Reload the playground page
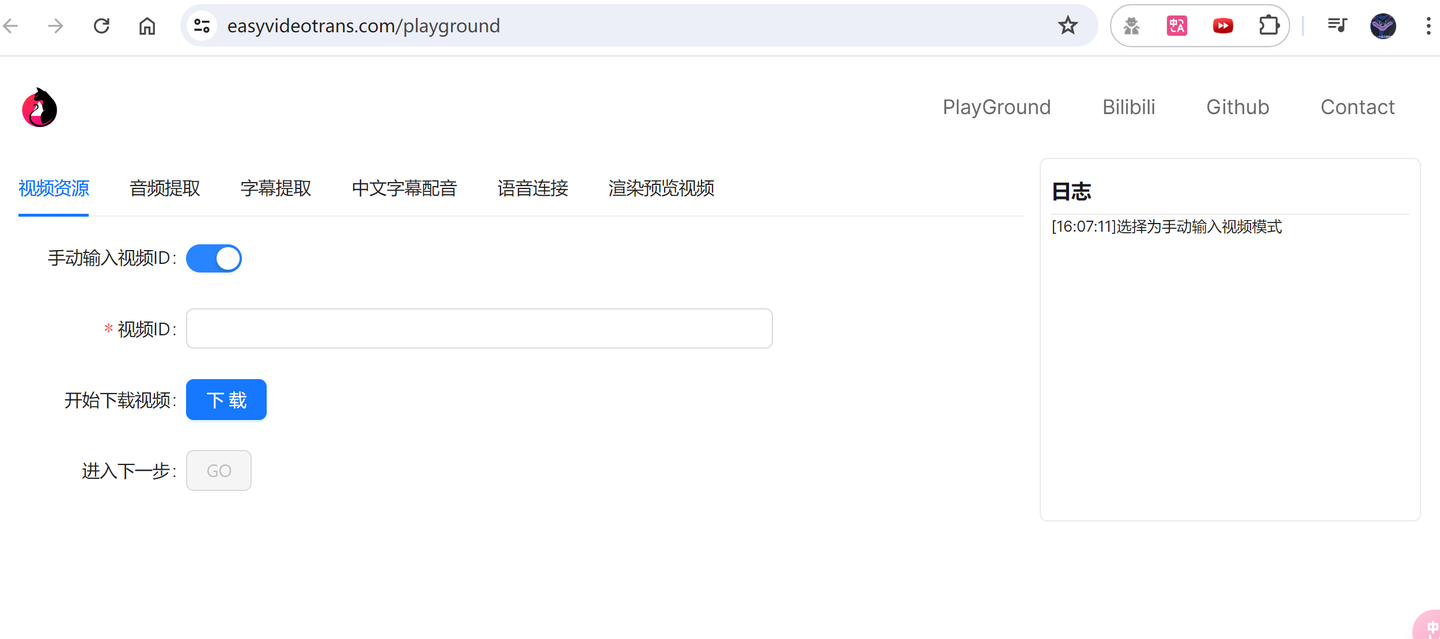 pyautogui.click(x=101, y=25)
